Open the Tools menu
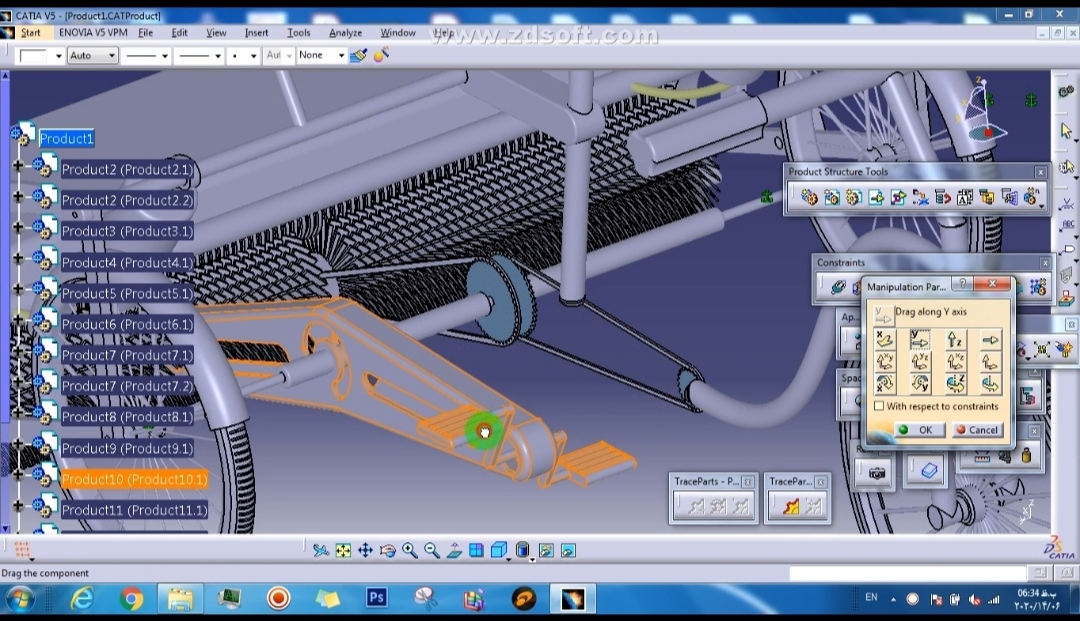1080x621 pixels. 298,32
